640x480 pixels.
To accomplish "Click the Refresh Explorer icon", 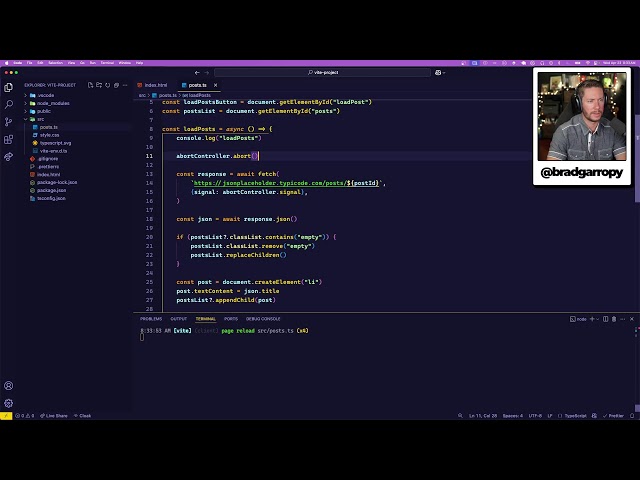I will 107,85.
